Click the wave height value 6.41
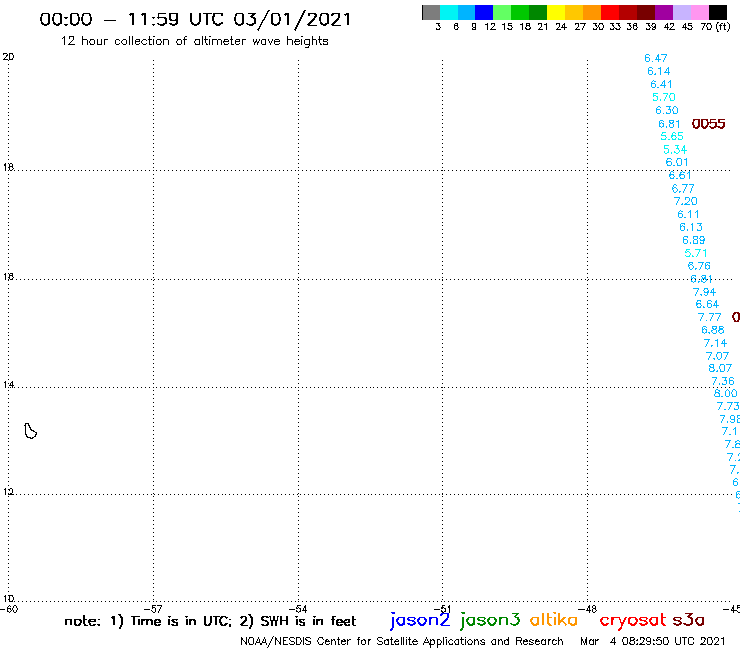740x650 pixels. click(661, 84)
